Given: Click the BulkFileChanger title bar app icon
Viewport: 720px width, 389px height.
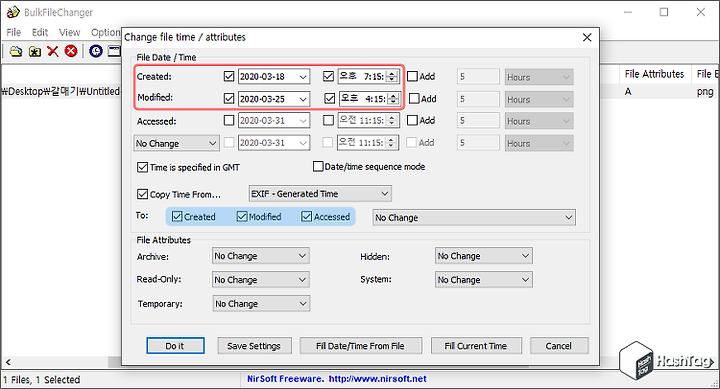Looking at the screenshot, I should tap(13, 12).
